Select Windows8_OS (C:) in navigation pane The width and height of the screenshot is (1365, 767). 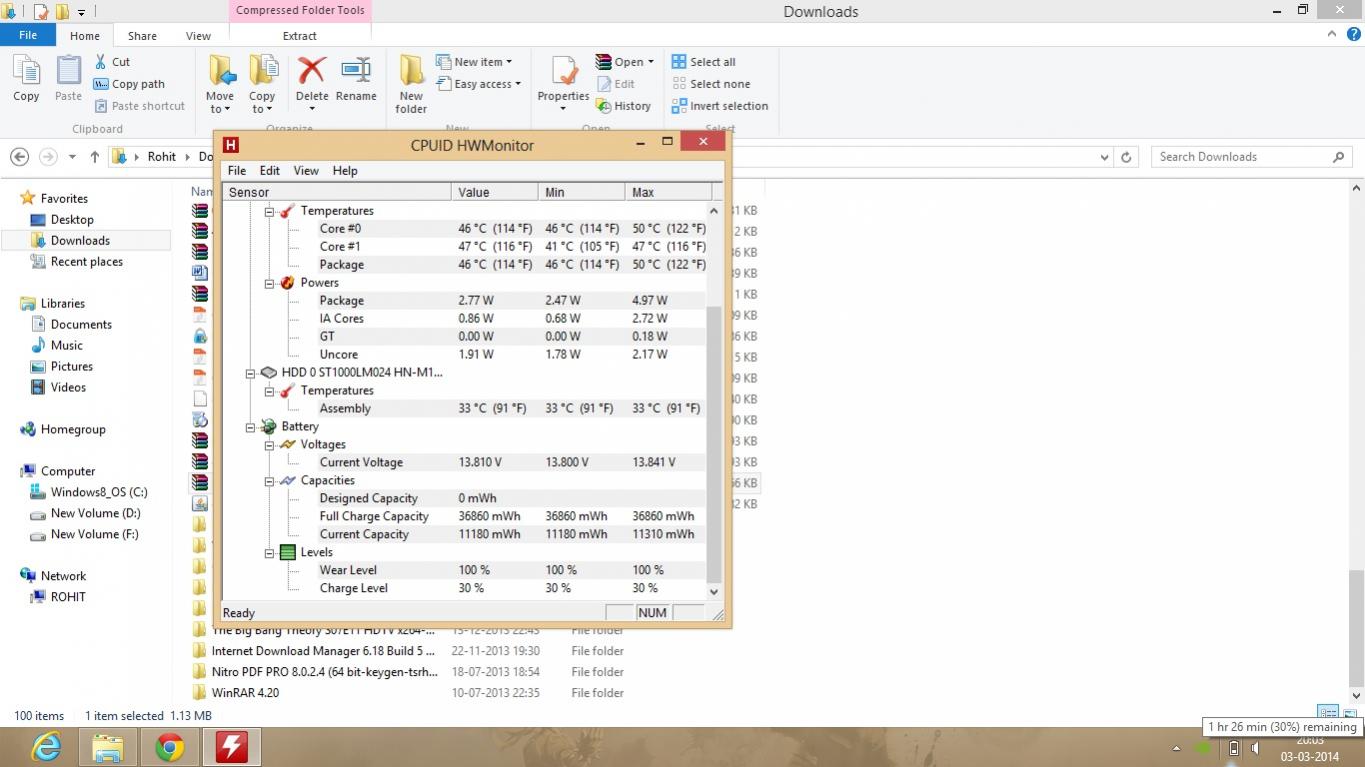click(x=98, y=492)
